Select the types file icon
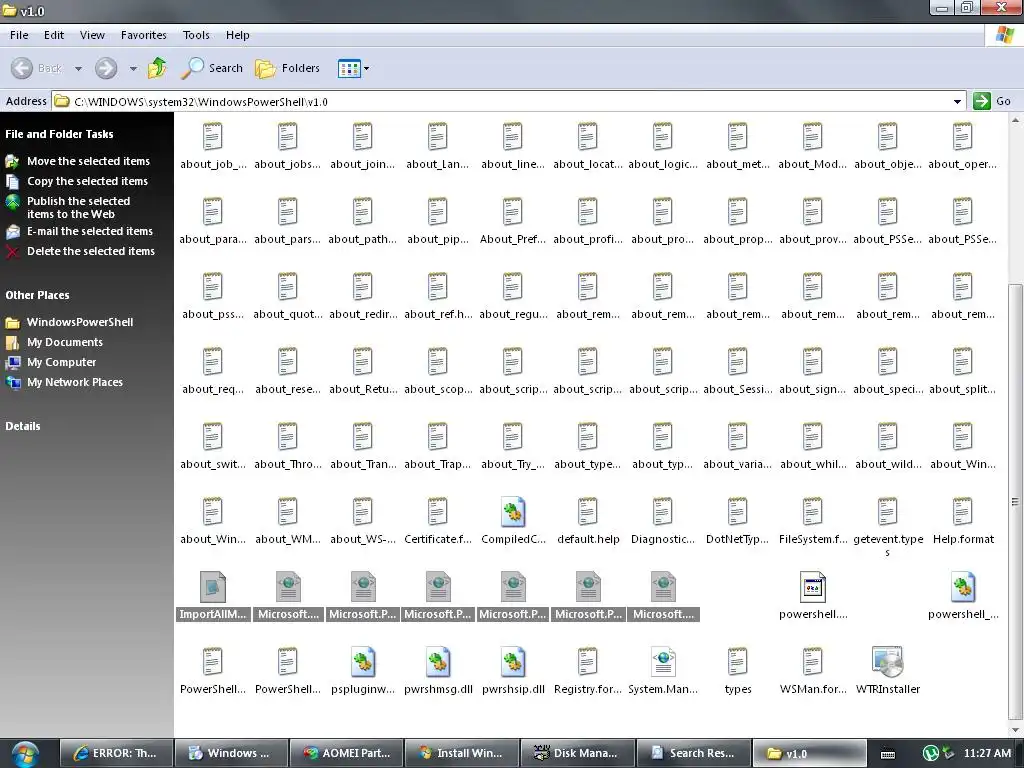The height and width of the screenshot is (768, 1024). click(738, 662)
